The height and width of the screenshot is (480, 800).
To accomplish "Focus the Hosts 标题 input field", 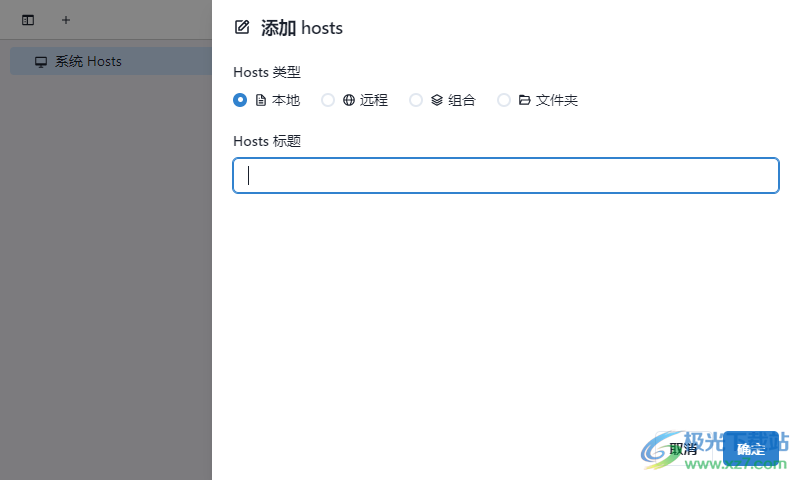I will (x=506, y=175).
